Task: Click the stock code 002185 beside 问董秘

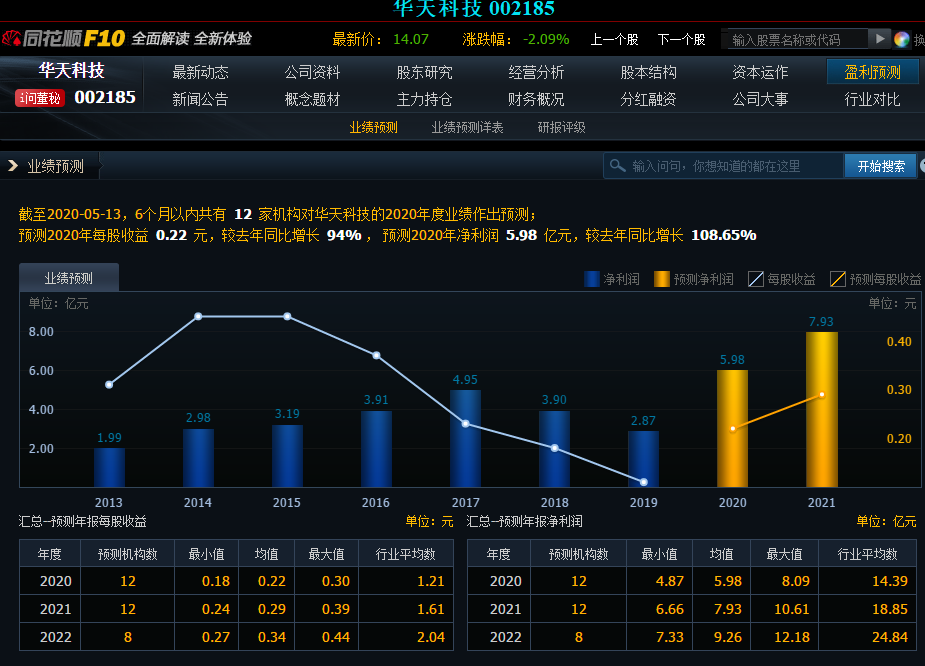Action: tap(105, 97)
